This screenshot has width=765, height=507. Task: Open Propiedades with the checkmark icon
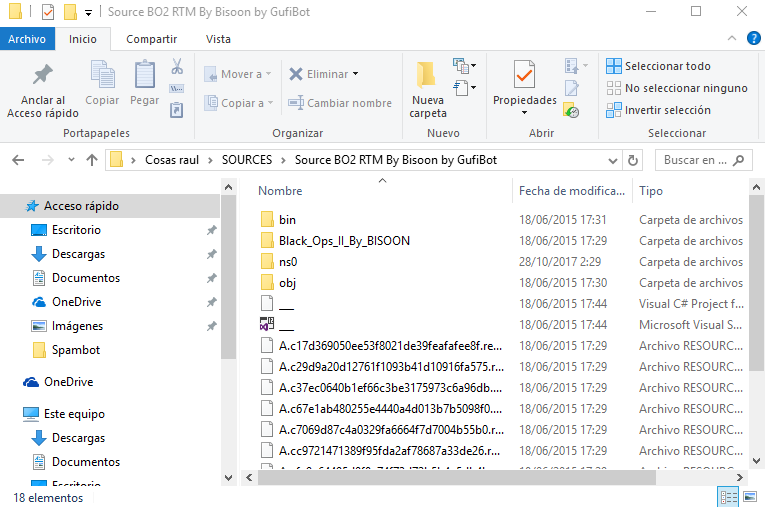pos(524,77)
